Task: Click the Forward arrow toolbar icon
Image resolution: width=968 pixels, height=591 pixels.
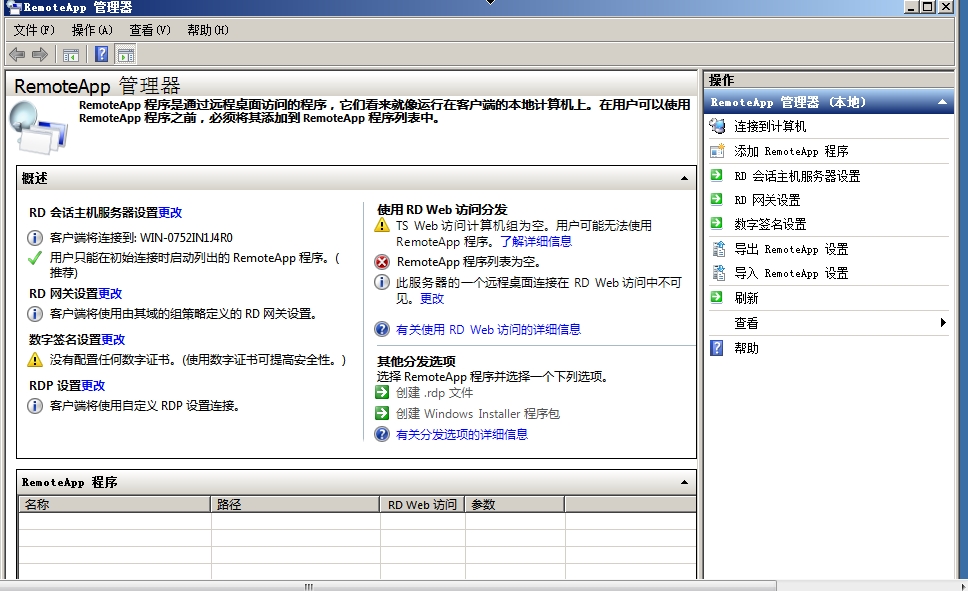Action: [x=40, y=55]
